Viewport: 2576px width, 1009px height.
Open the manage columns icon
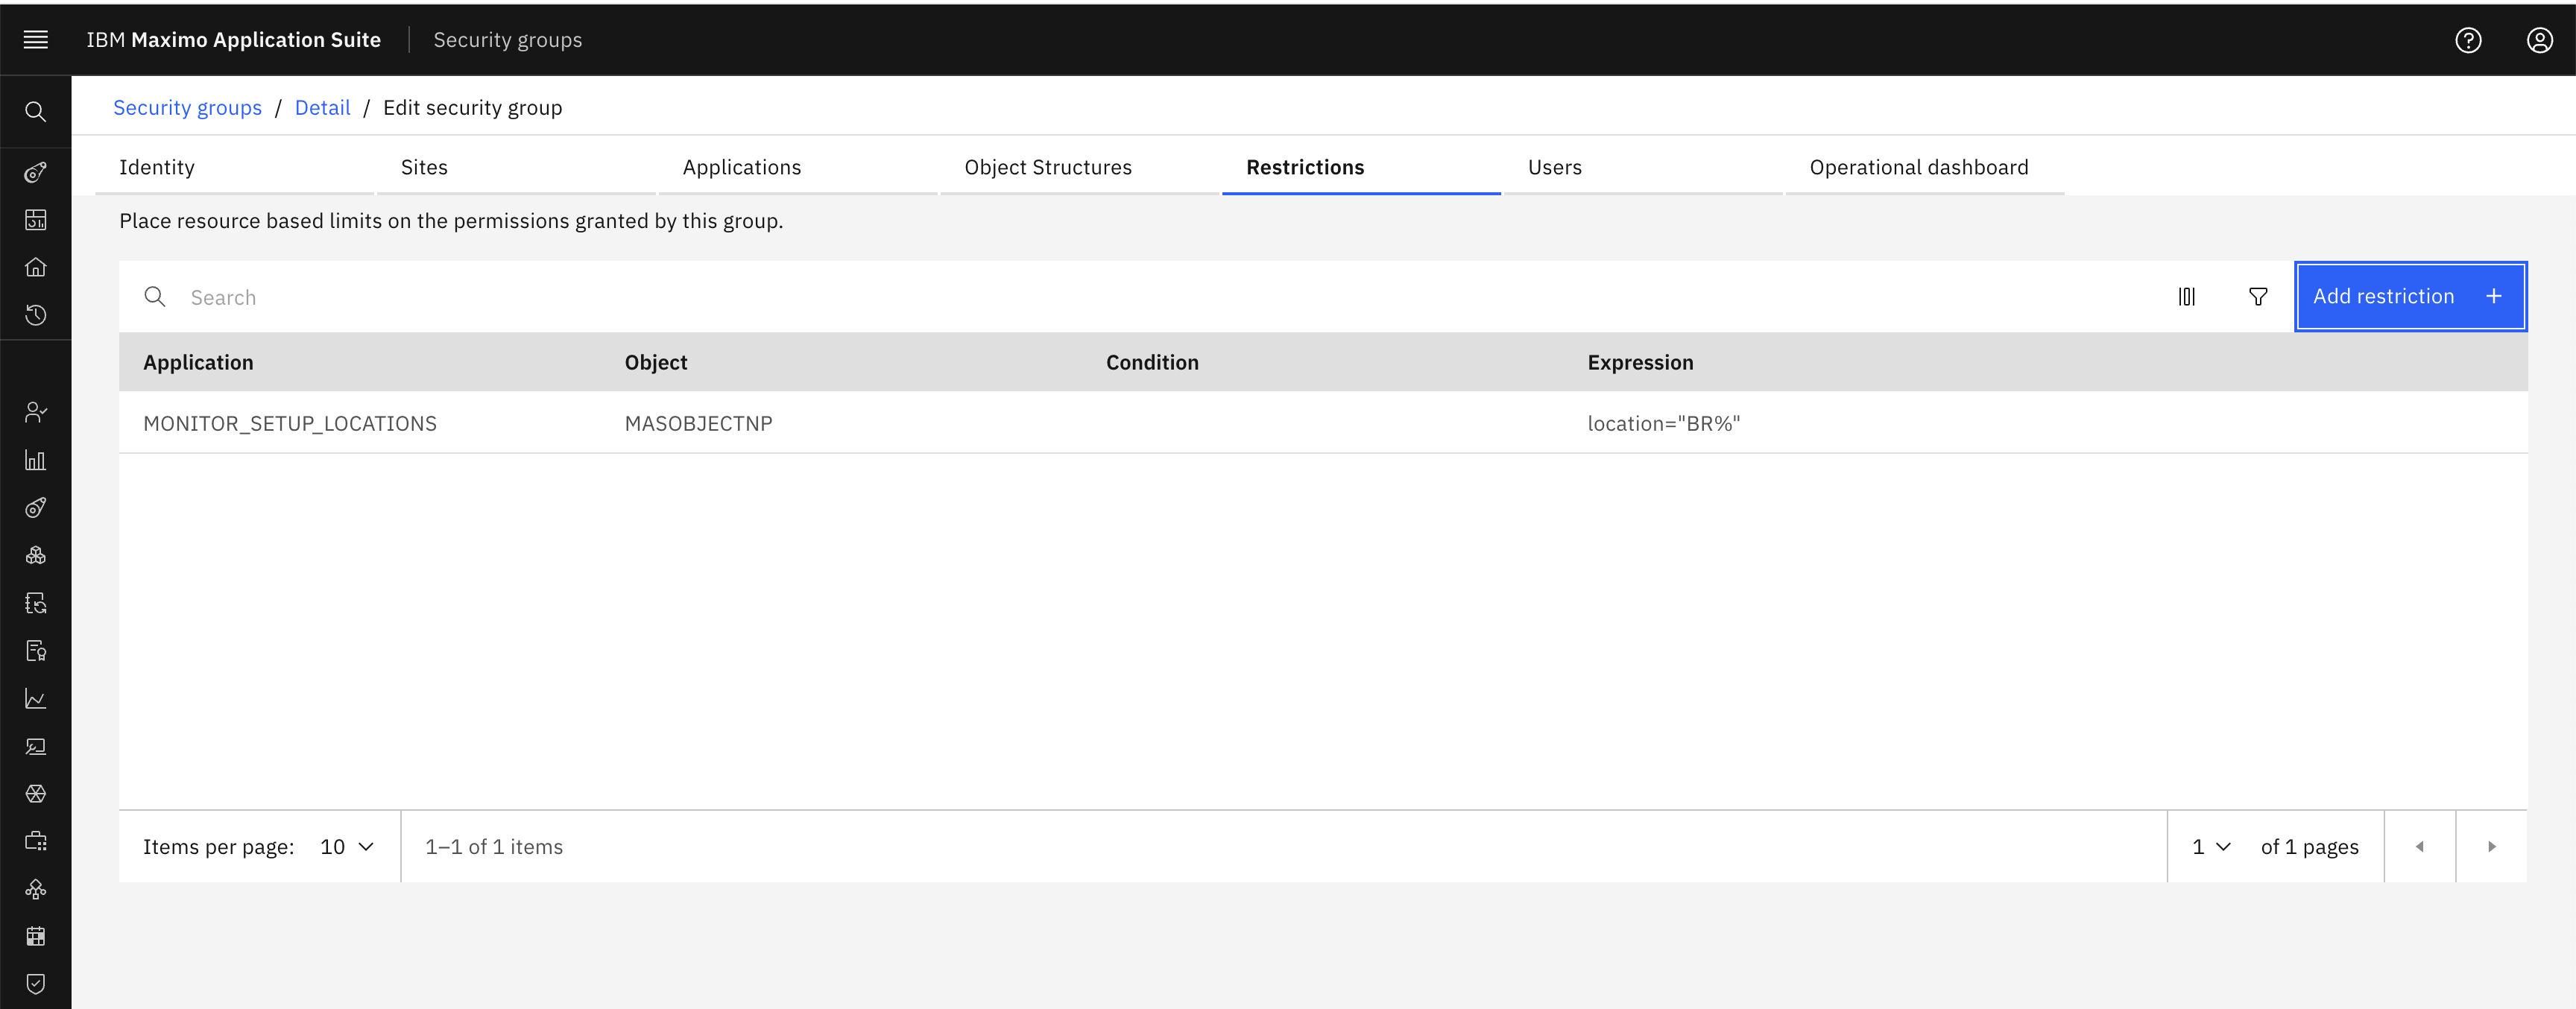click(x=2187, y=296)
